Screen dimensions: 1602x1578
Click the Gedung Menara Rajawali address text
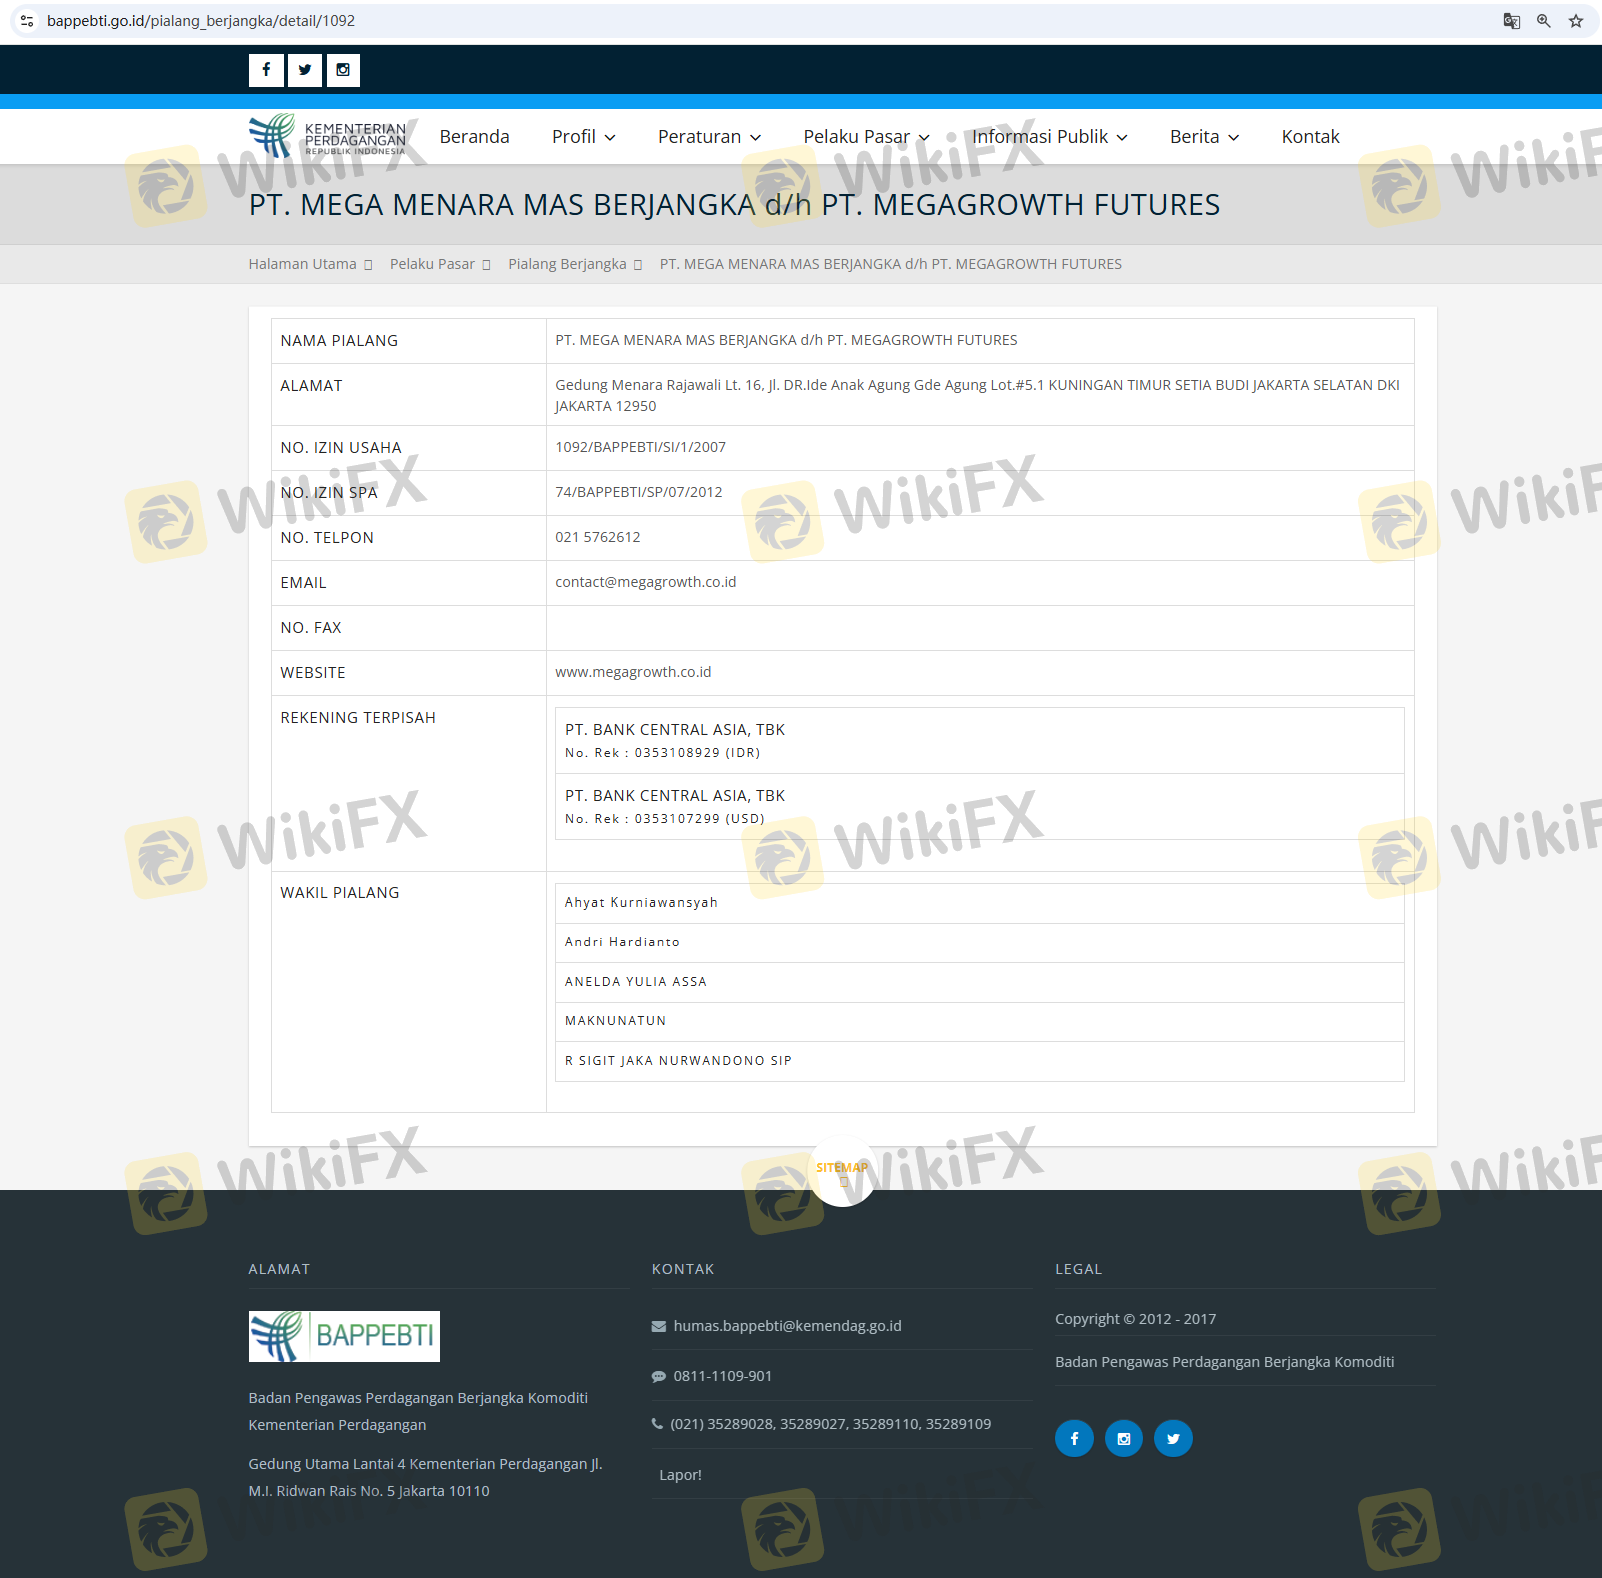click(978, 395)
